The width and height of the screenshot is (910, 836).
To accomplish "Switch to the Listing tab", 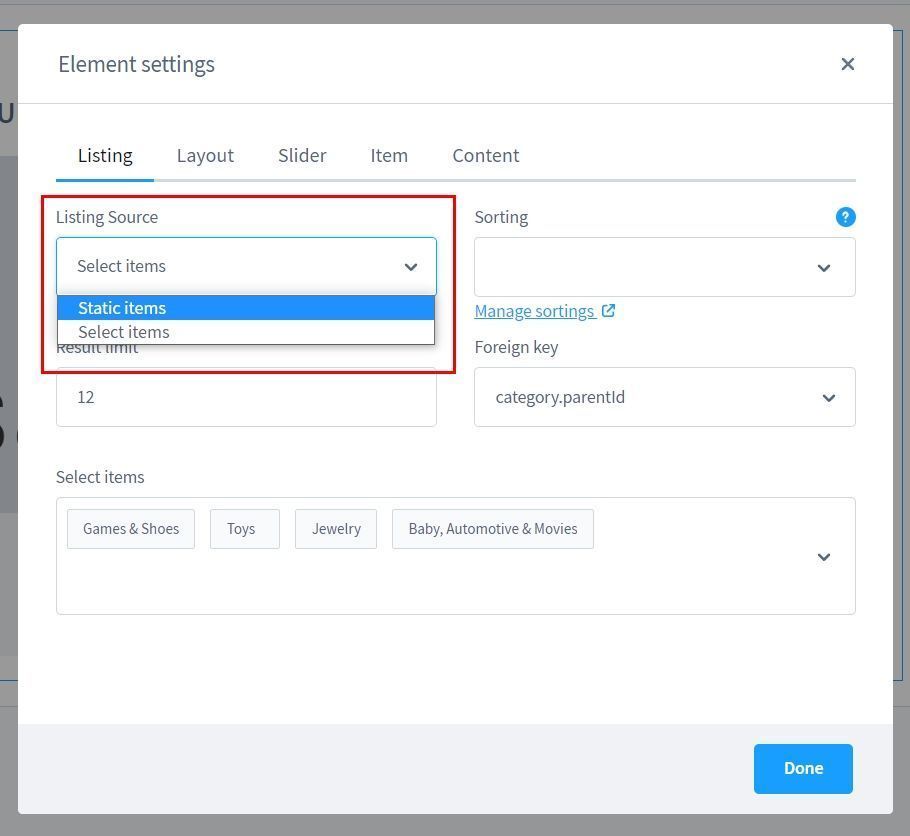I will pyautogui.click(x=105, y=156).
